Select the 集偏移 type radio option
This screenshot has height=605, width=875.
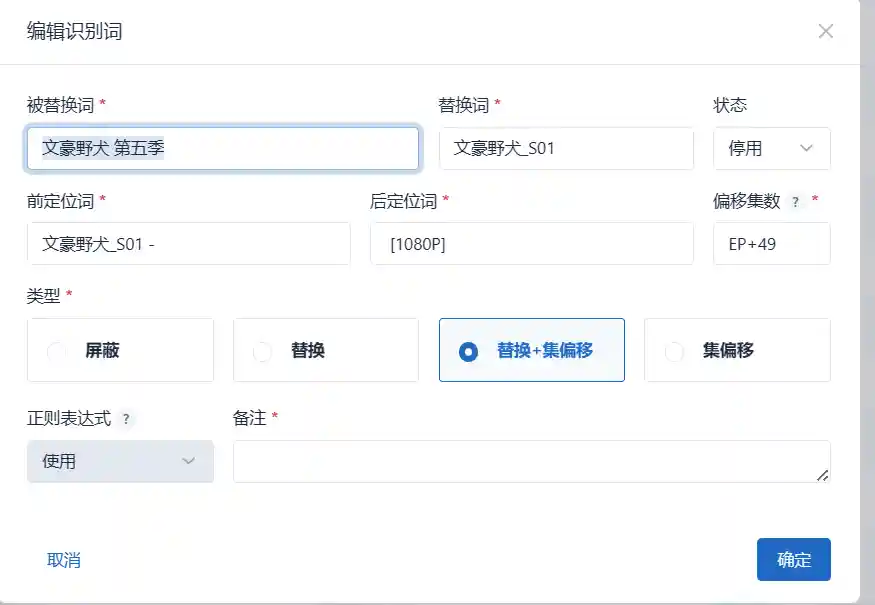(675, 351)
